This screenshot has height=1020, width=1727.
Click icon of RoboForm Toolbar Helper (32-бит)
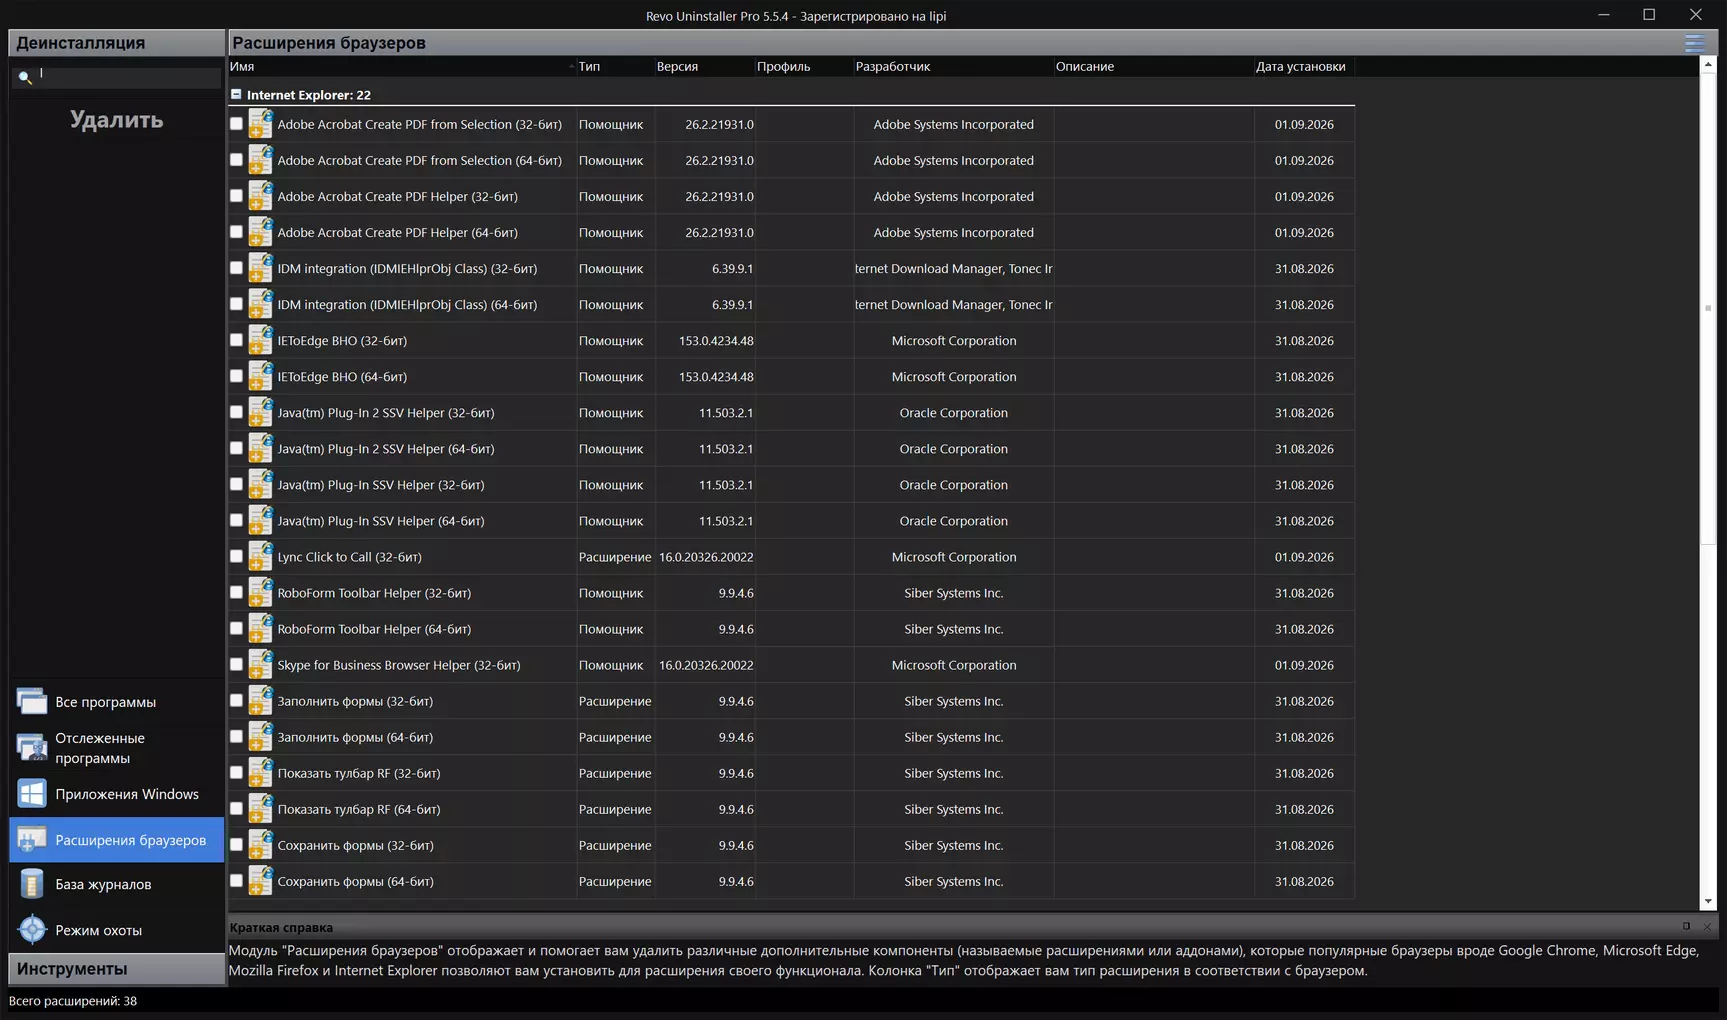click(x=260, y=592)
